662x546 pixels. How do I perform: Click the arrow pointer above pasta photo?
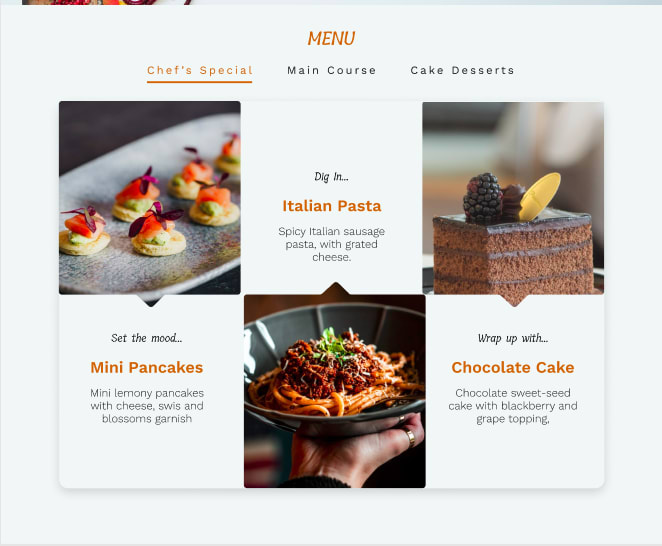[335, 288]
